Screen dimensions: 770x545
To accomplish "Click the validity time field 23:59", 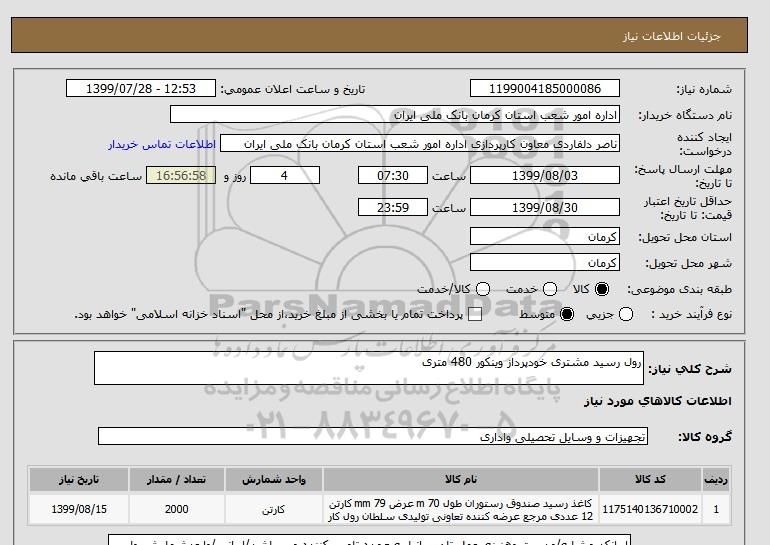I will coord(393,207).
